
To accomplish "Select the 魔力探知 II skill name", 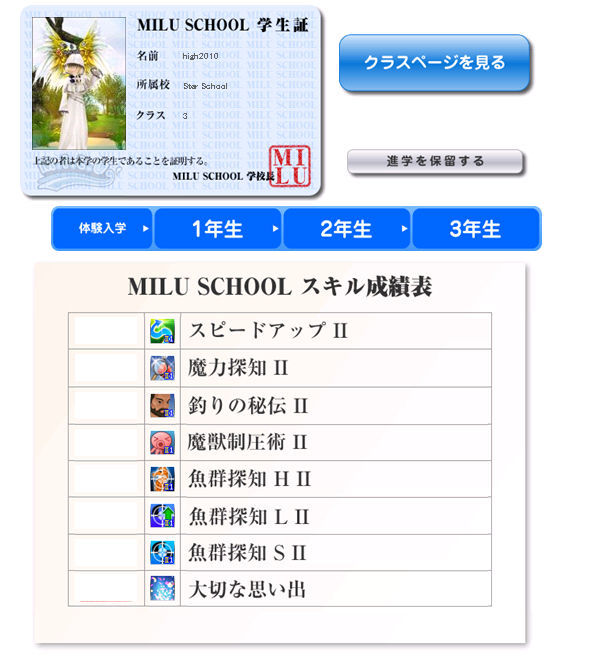I will pyautogui.click(x=238, y=368).
